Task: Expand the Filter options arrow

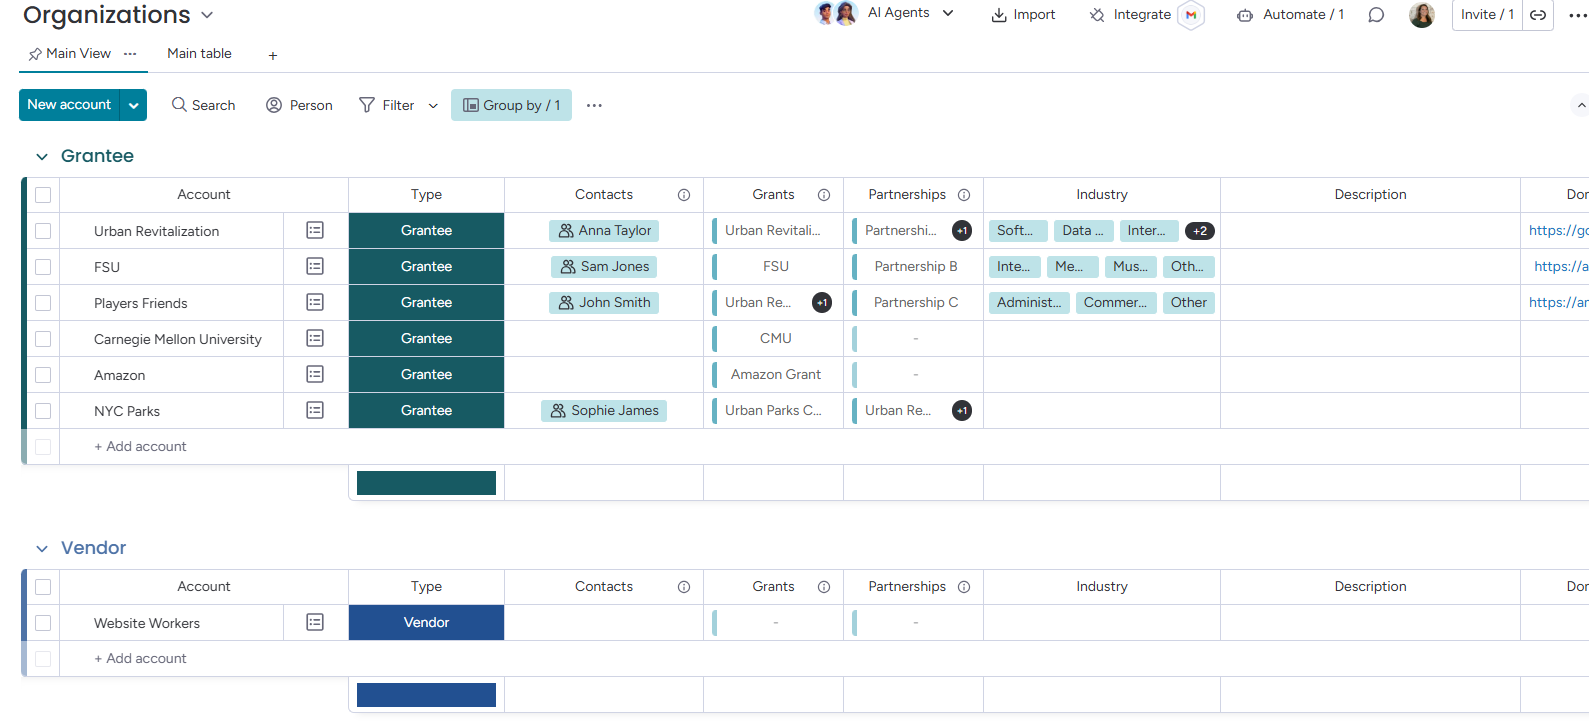Action: [433, 106]
